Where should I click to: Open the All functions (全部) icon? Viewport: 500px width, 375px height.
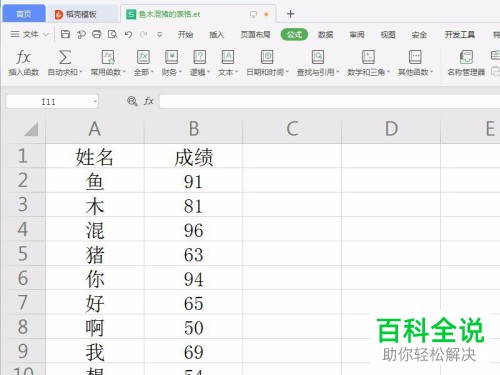point(143,57)
